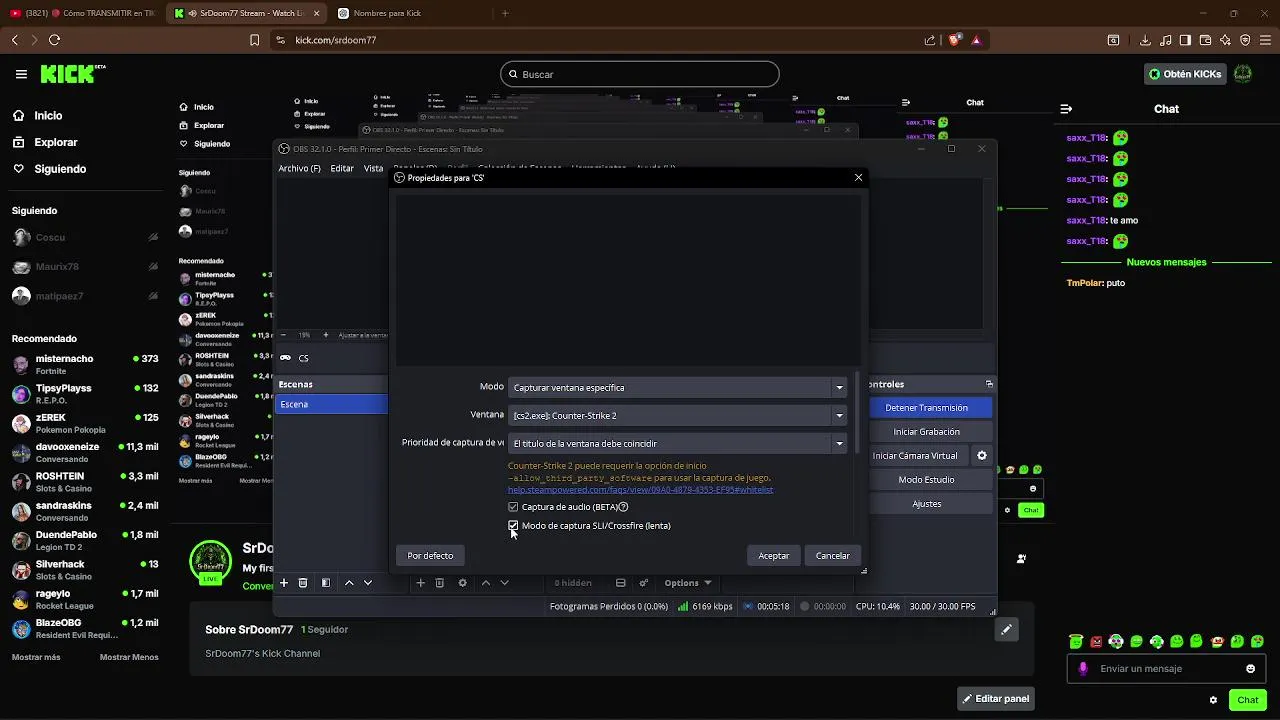Collapse the Kick chat panel arrow icon
The width and height of the screenshot is (1280, 720).
point(1066,109)
